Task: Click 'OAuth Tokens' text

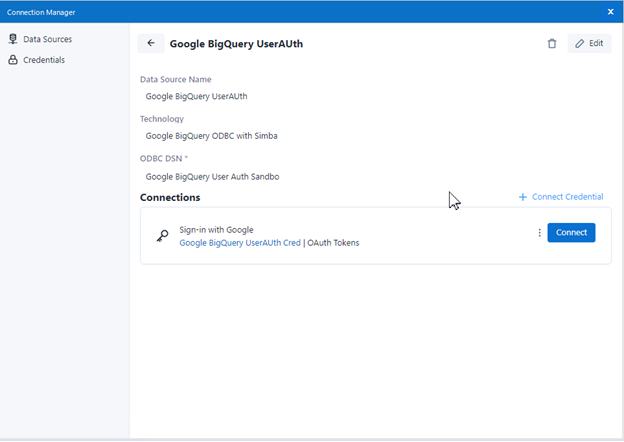Action: (333, 243)
